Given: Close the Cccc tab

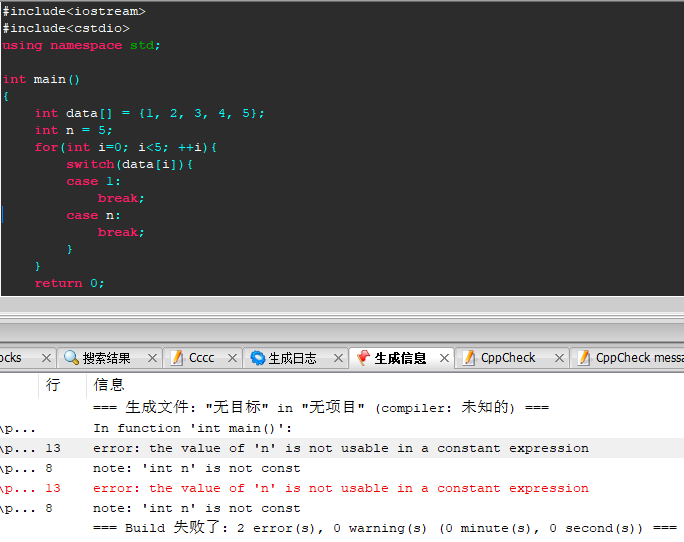Looking at the screenshot, I should point(233,358).
